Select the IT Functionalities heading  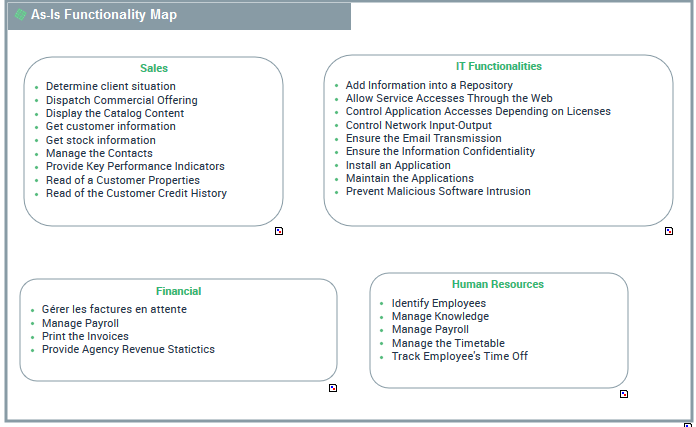(x=498, y=66)
